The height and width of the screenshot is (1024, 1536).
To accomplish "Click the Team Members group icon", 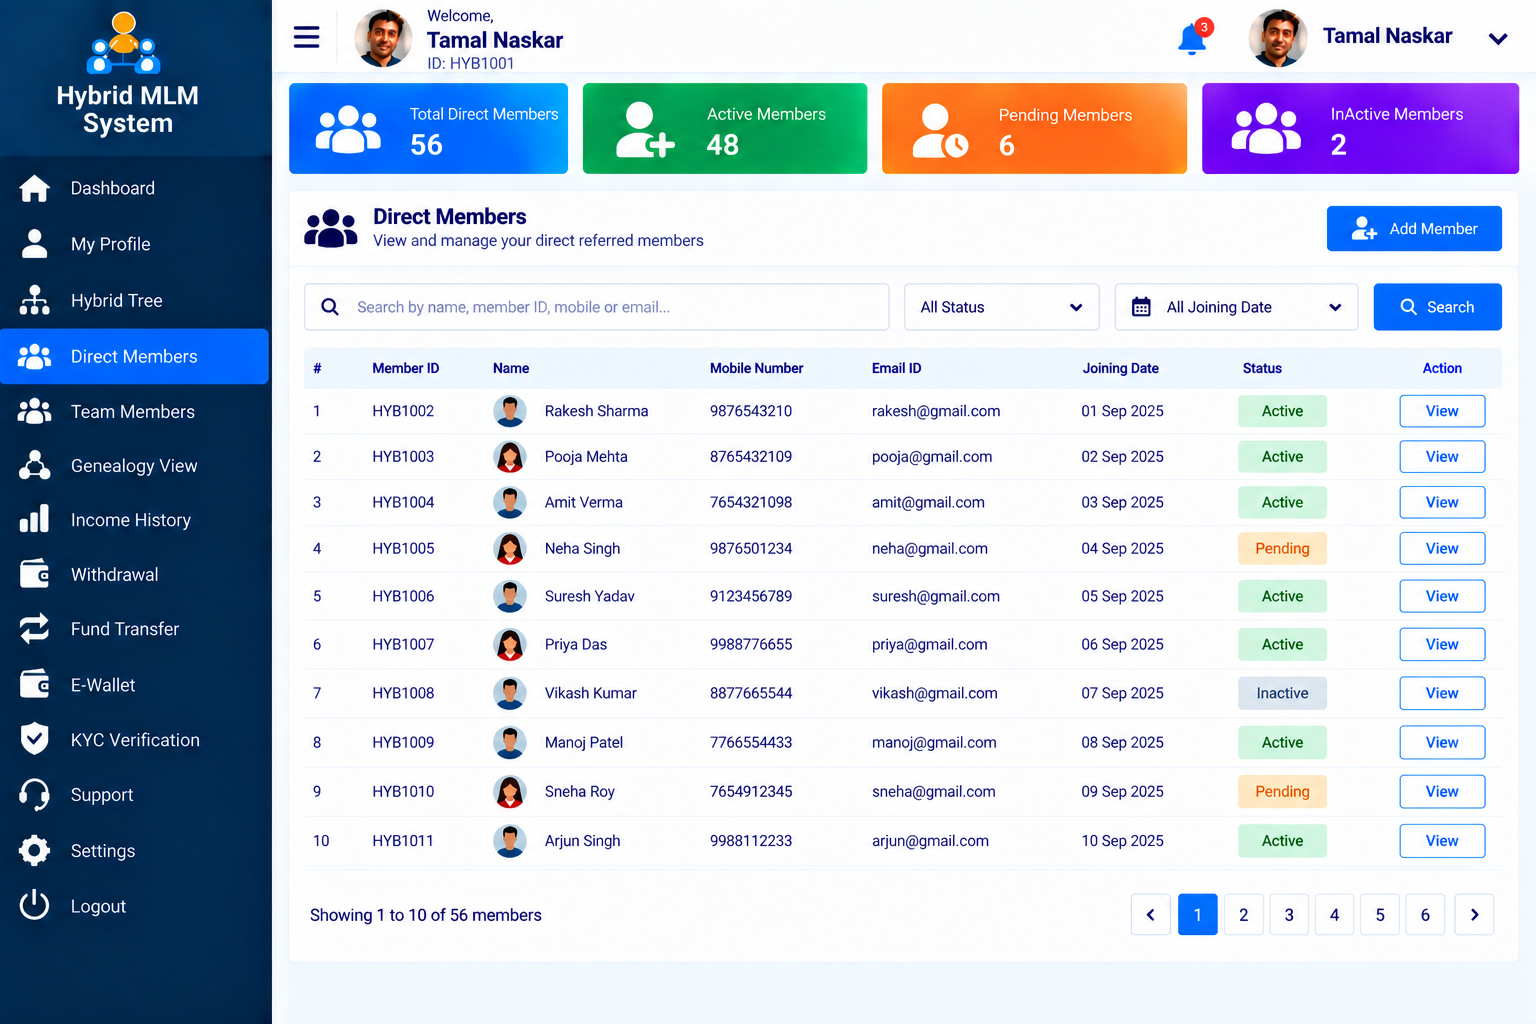I will click(x=35, y=411).
